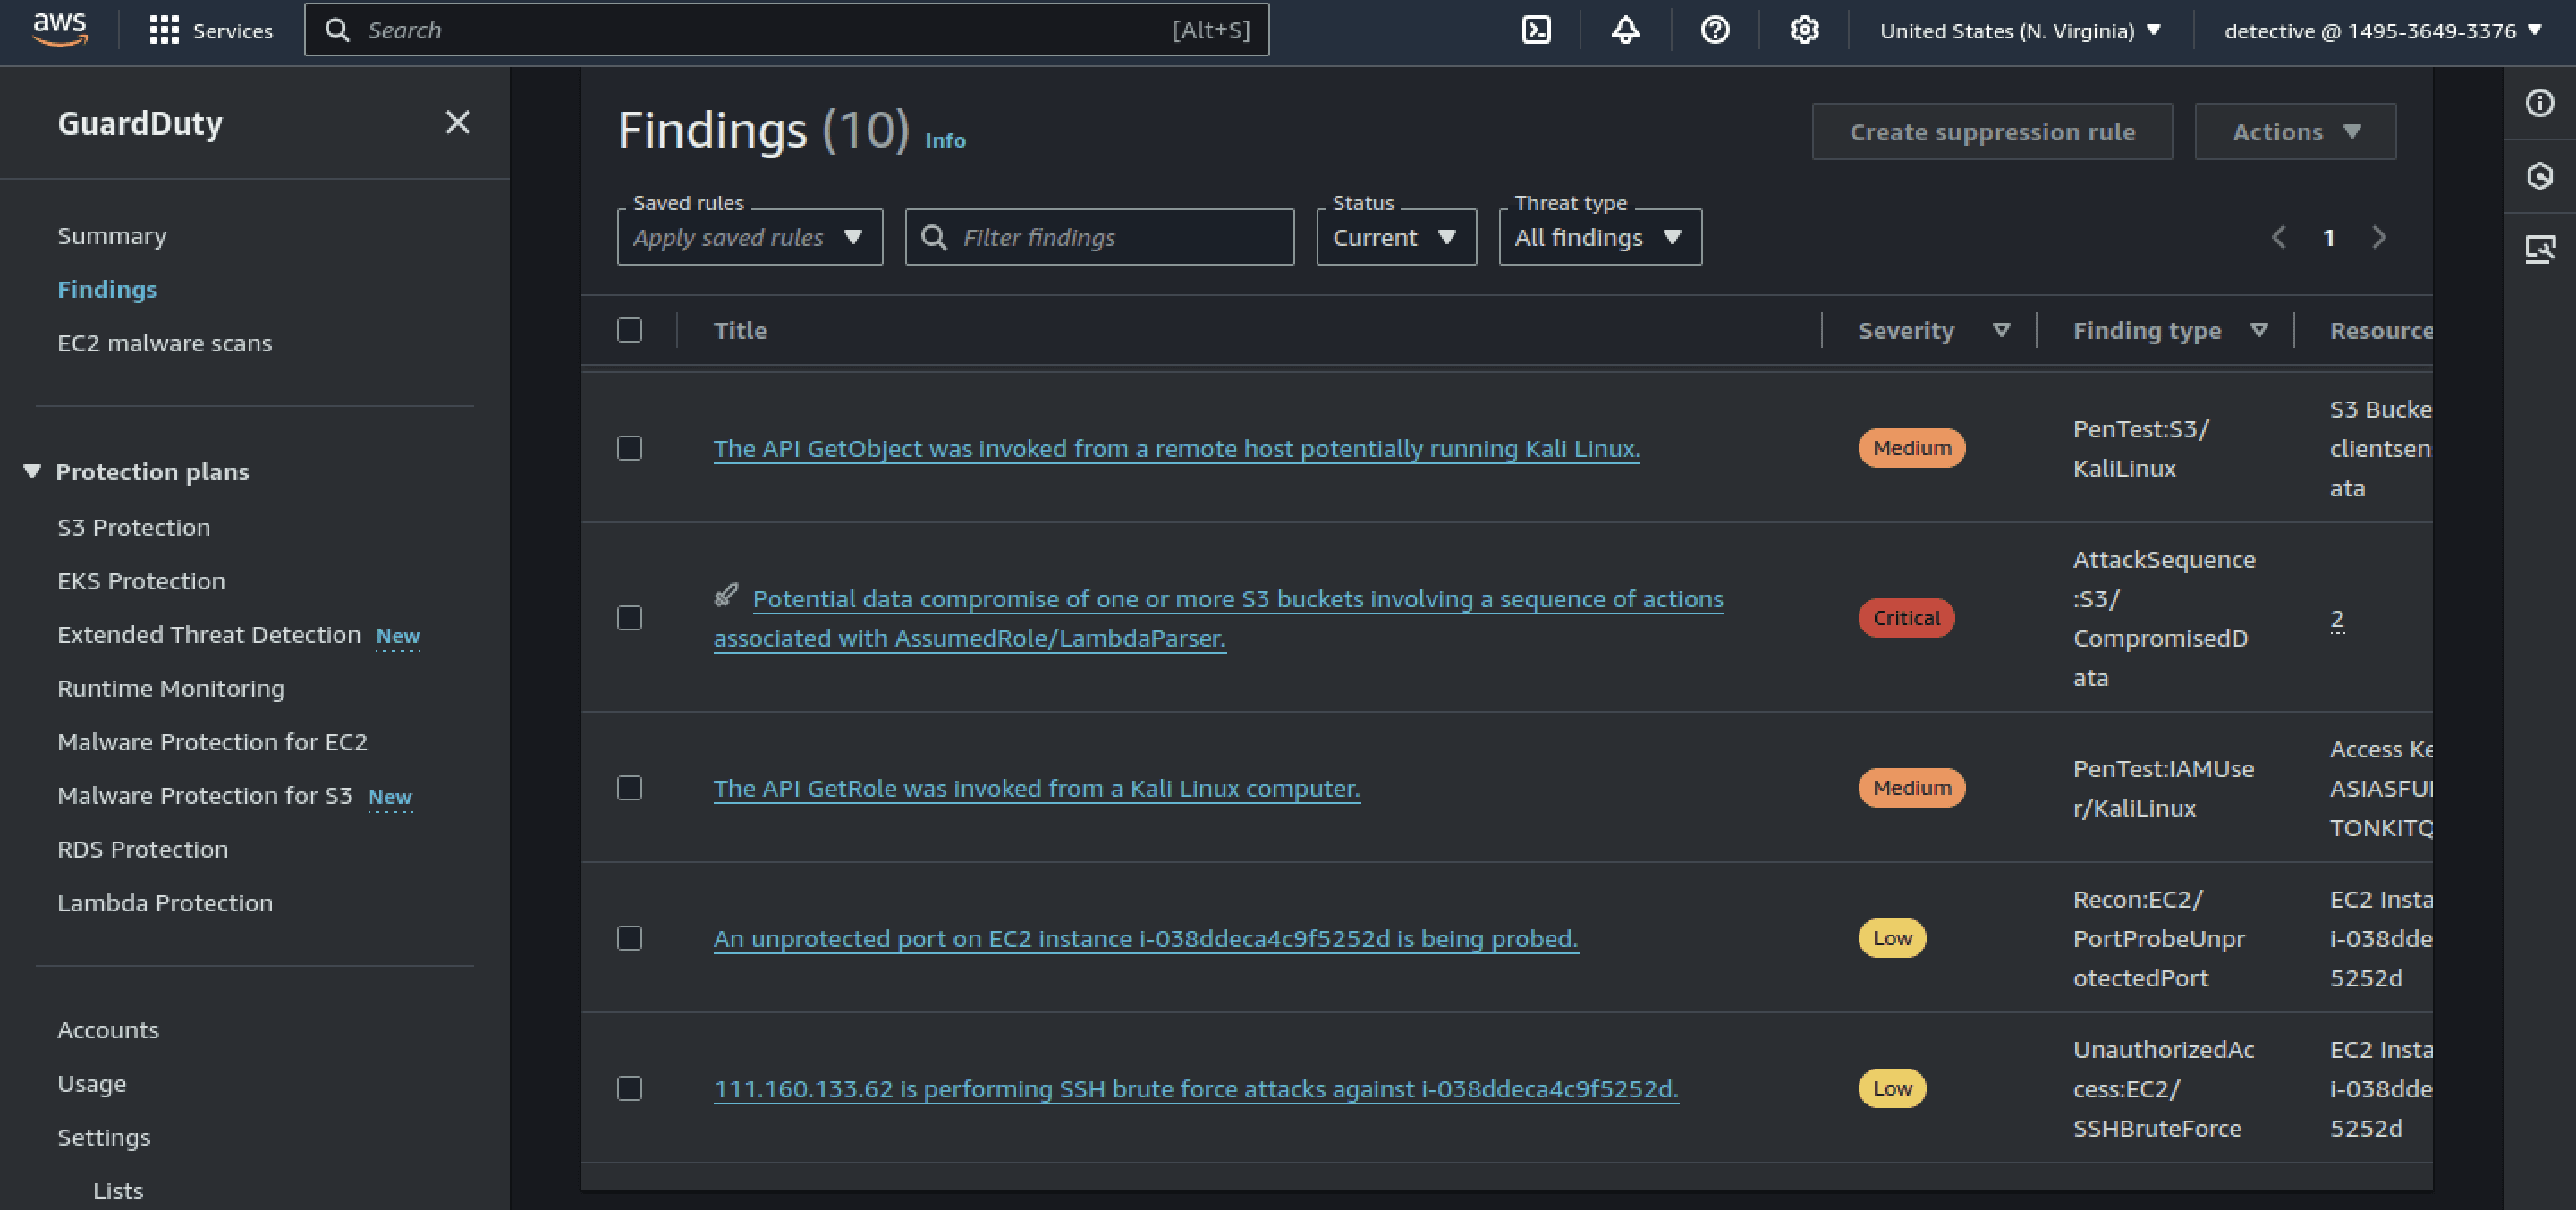Open the detective account menu

click(2383, 30)
